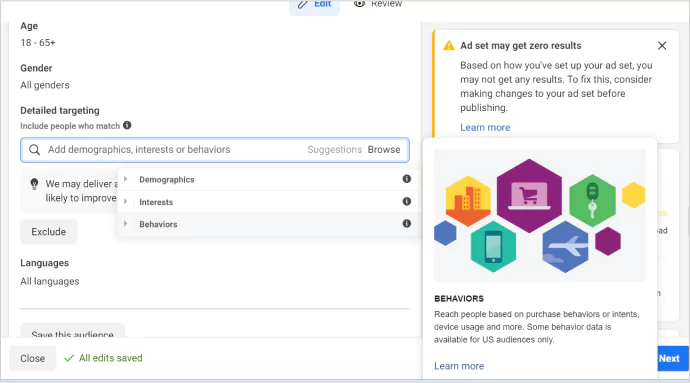Viewport: 690px width, 383px height.
Task: Click the Next button
Action: 672,358
